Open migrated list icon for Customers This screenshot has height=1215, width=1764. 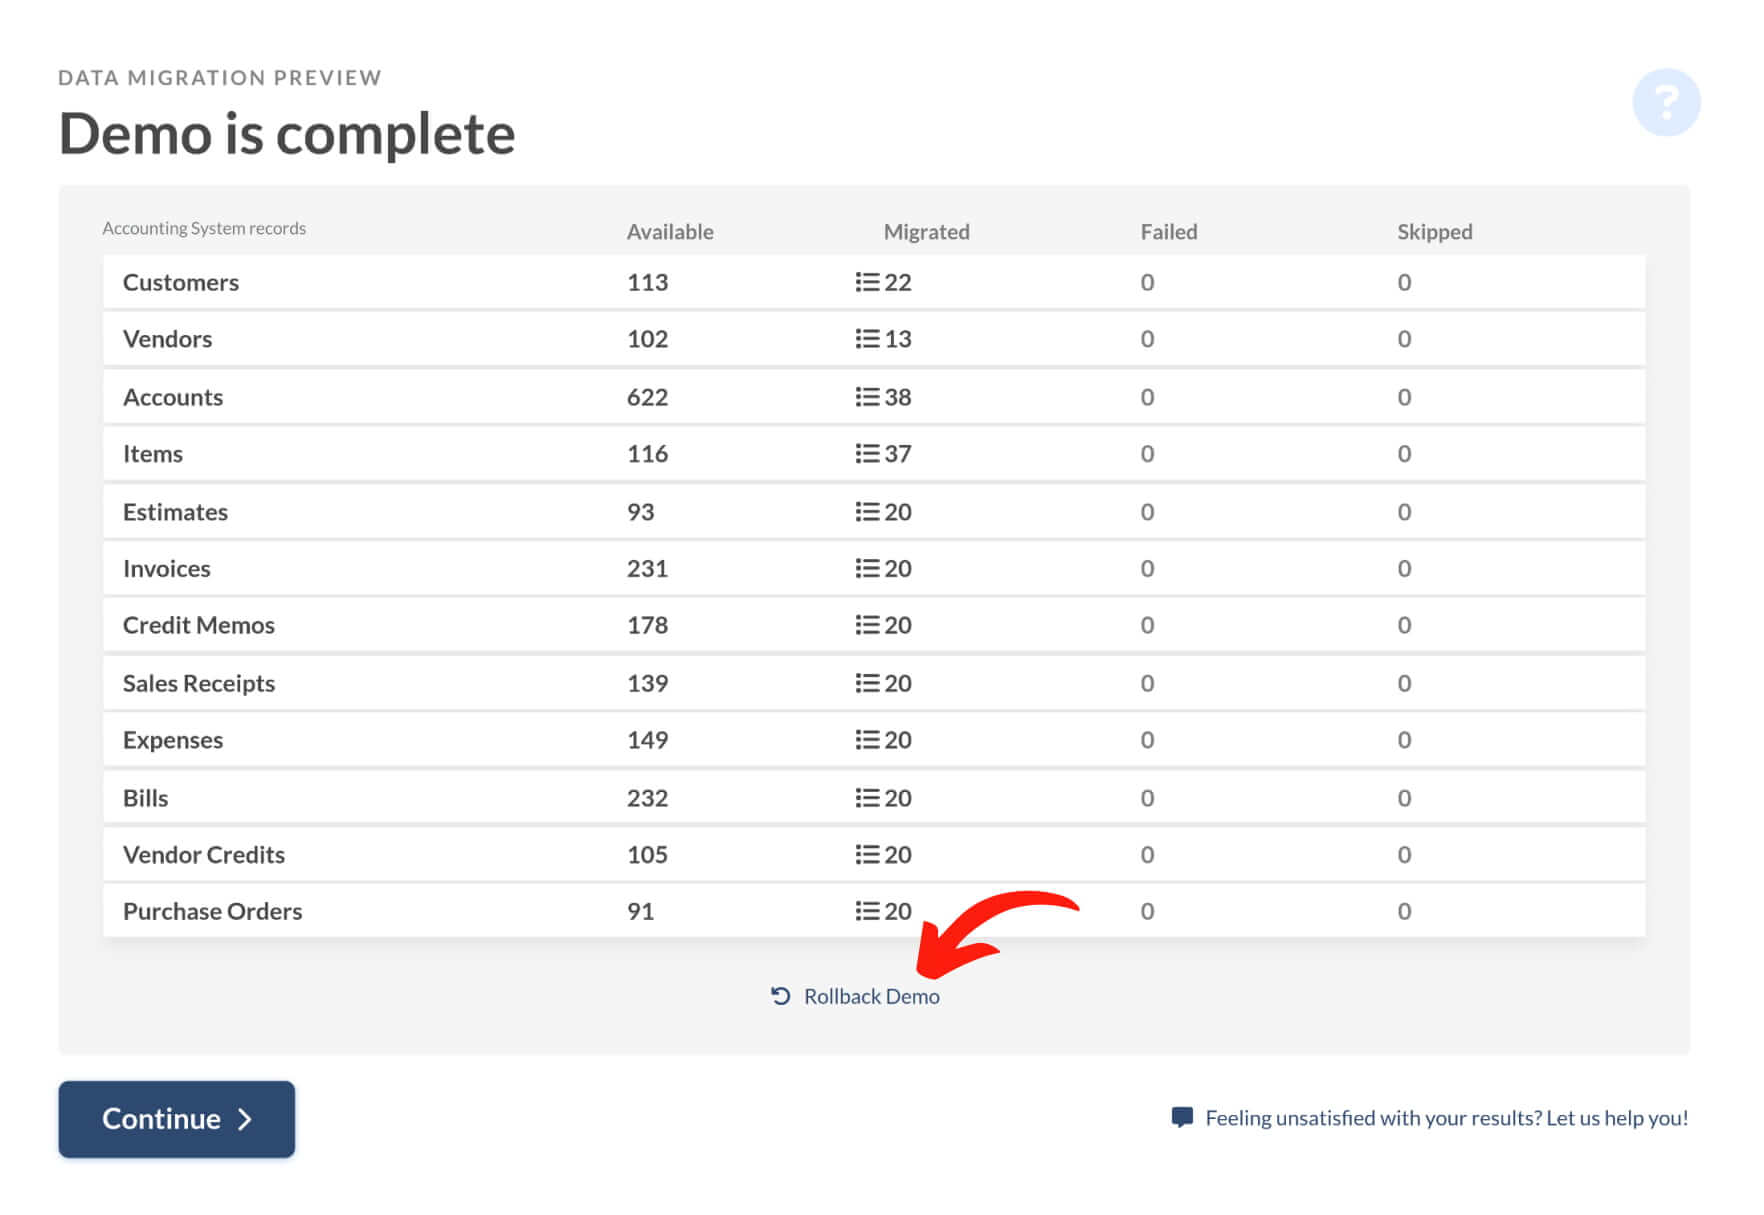pyautogui.click(x=867, y=283)
